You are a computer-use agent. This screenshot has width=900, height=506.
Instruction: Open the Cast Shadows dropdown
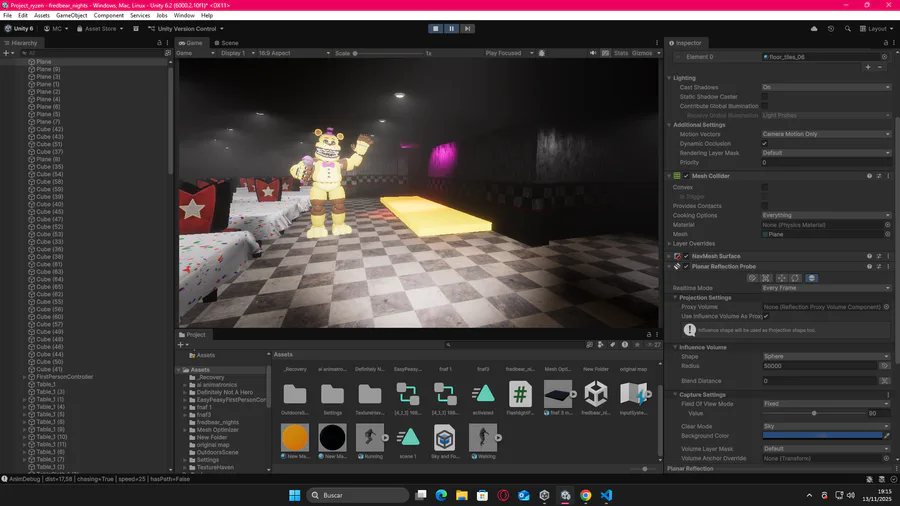coord(826,87)
